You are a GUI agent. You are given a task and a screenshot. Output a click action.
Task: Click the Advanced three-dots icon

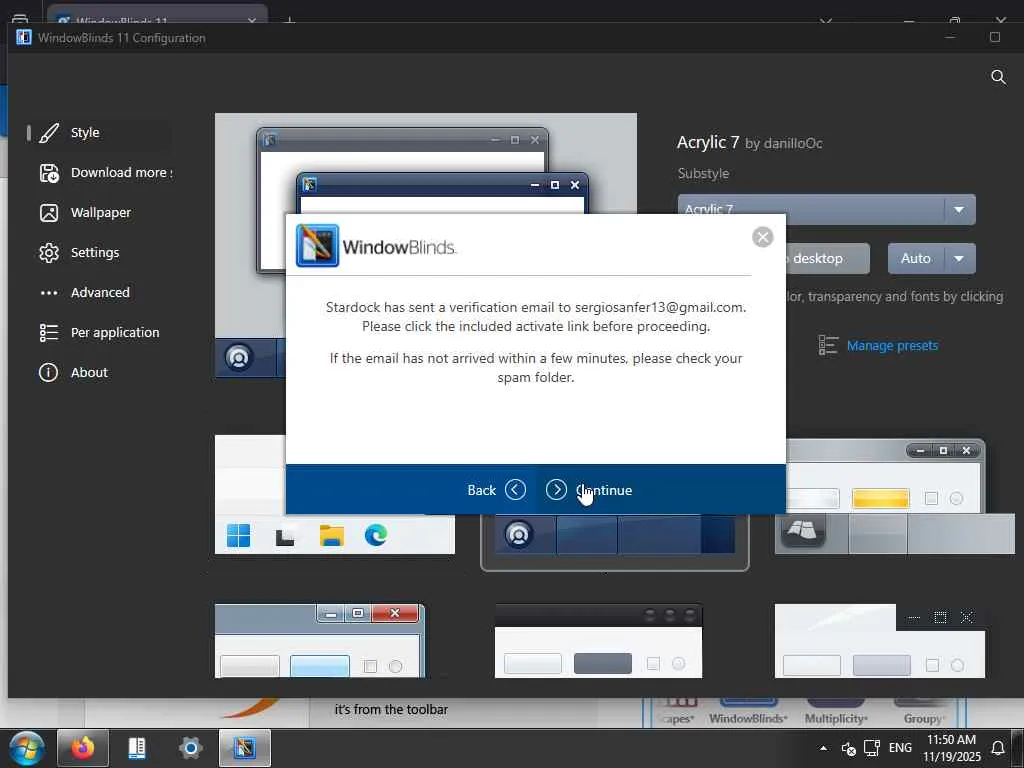[49, 293]
